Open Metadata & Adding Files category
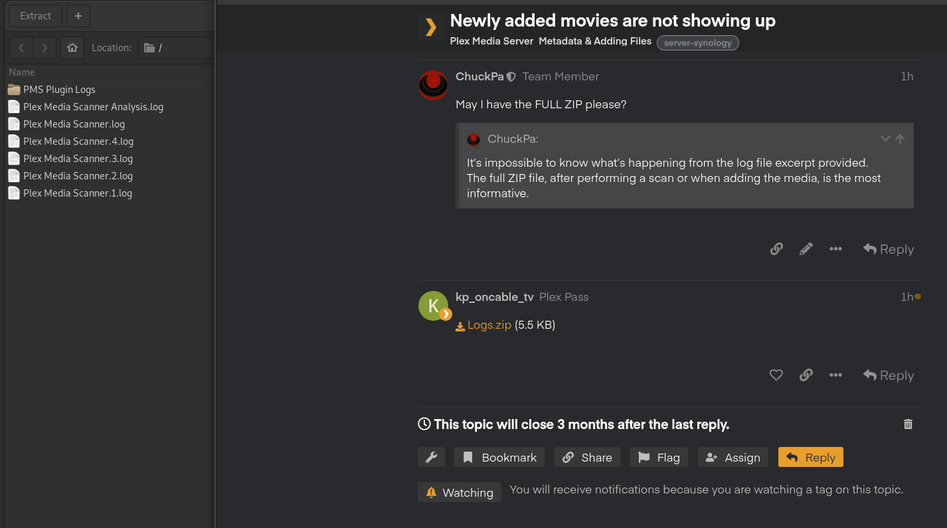This screenshot has width=947, height=528. tap(595, 41)
